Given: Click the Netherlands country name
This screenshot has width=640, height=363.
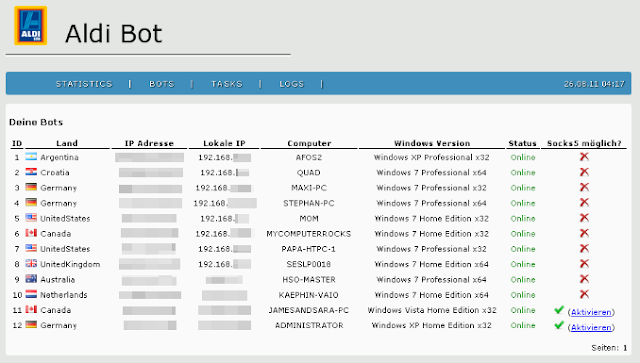Looking at the screenshot, I should [64, 295].
